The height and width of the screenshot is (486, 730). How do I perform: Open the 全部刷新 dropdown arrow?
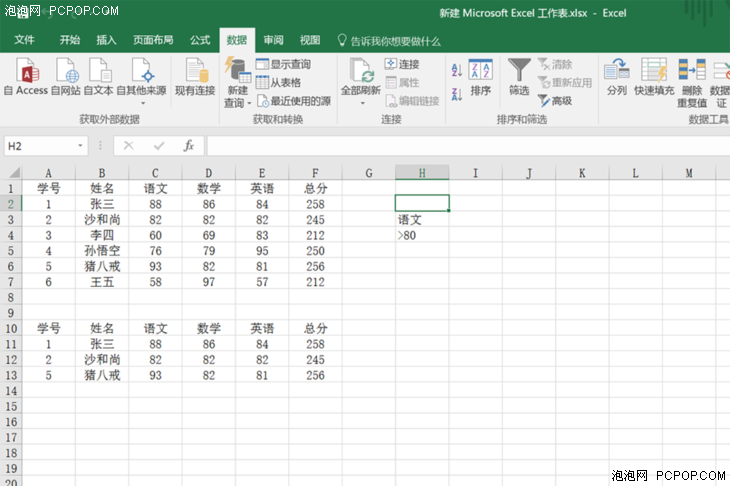coord(362,103)
